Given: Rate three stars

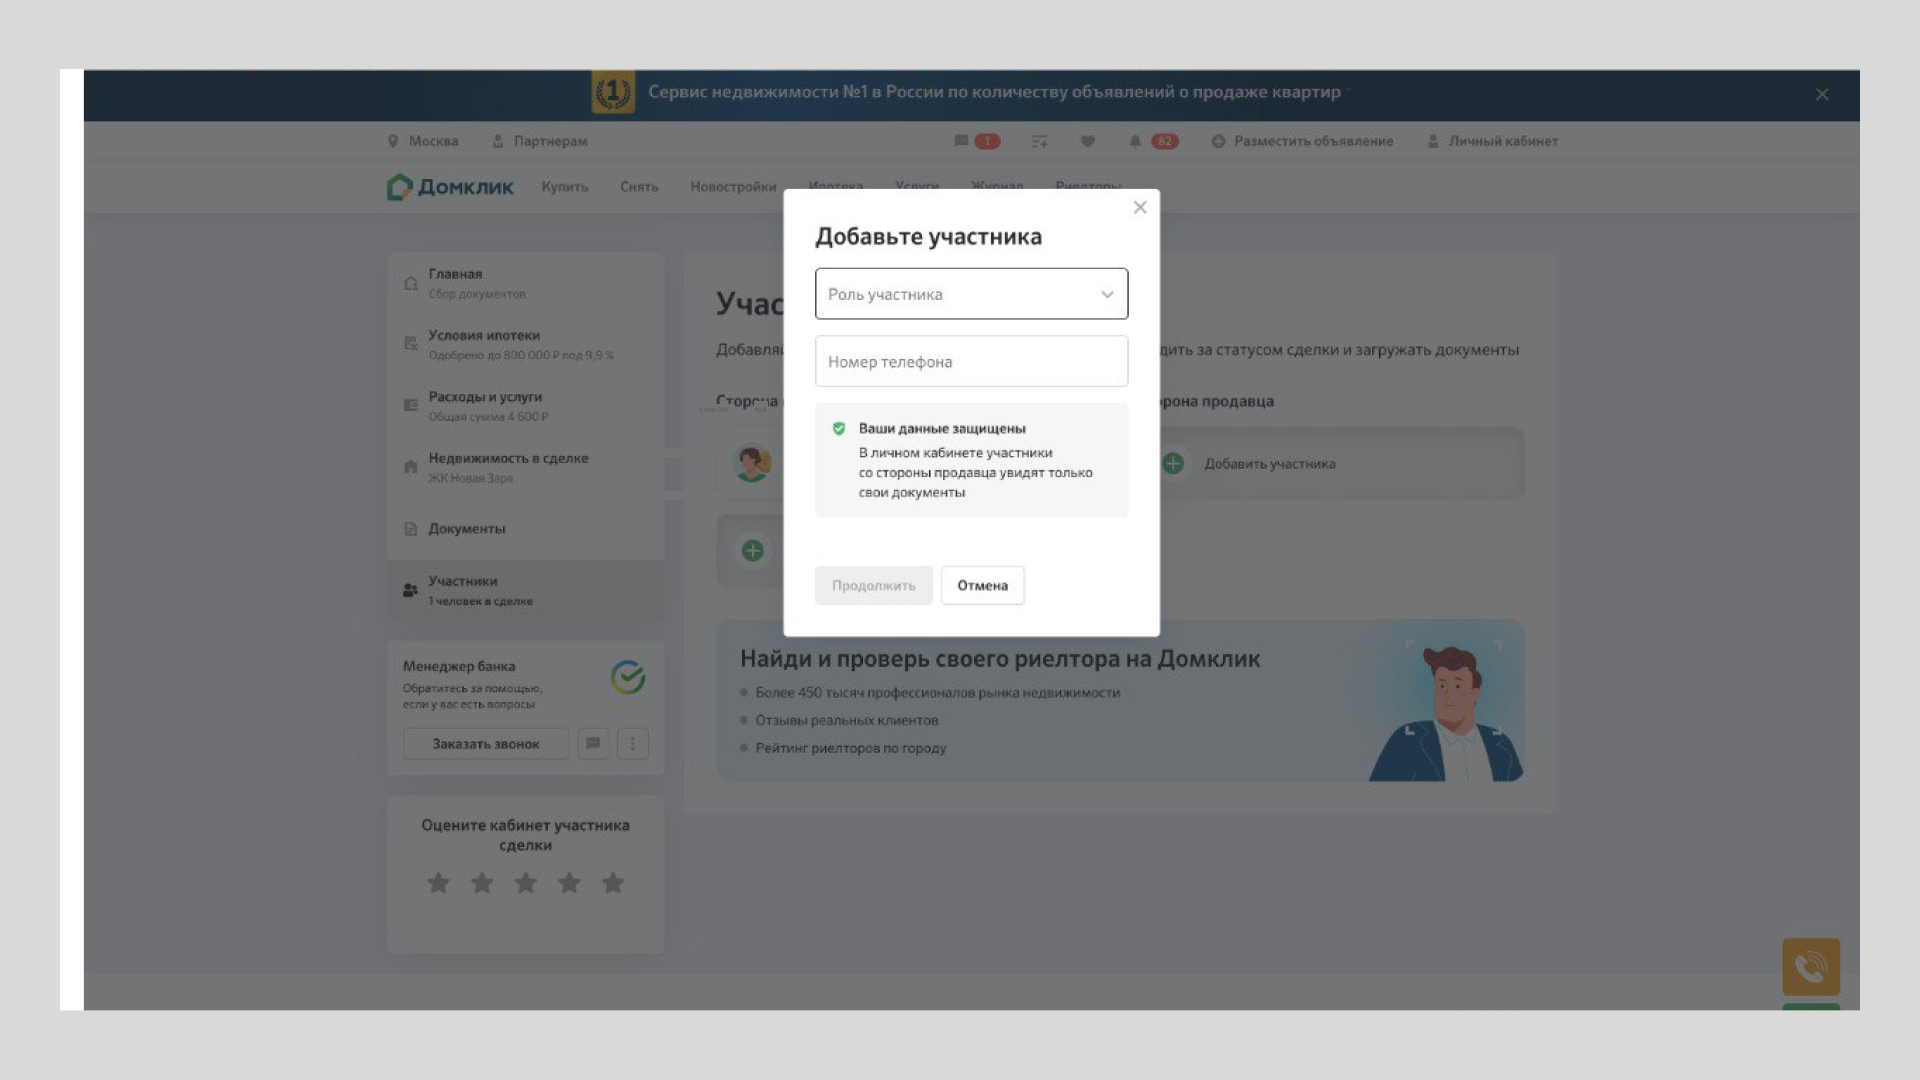Looking at the screenshot, I should (526, 883).
